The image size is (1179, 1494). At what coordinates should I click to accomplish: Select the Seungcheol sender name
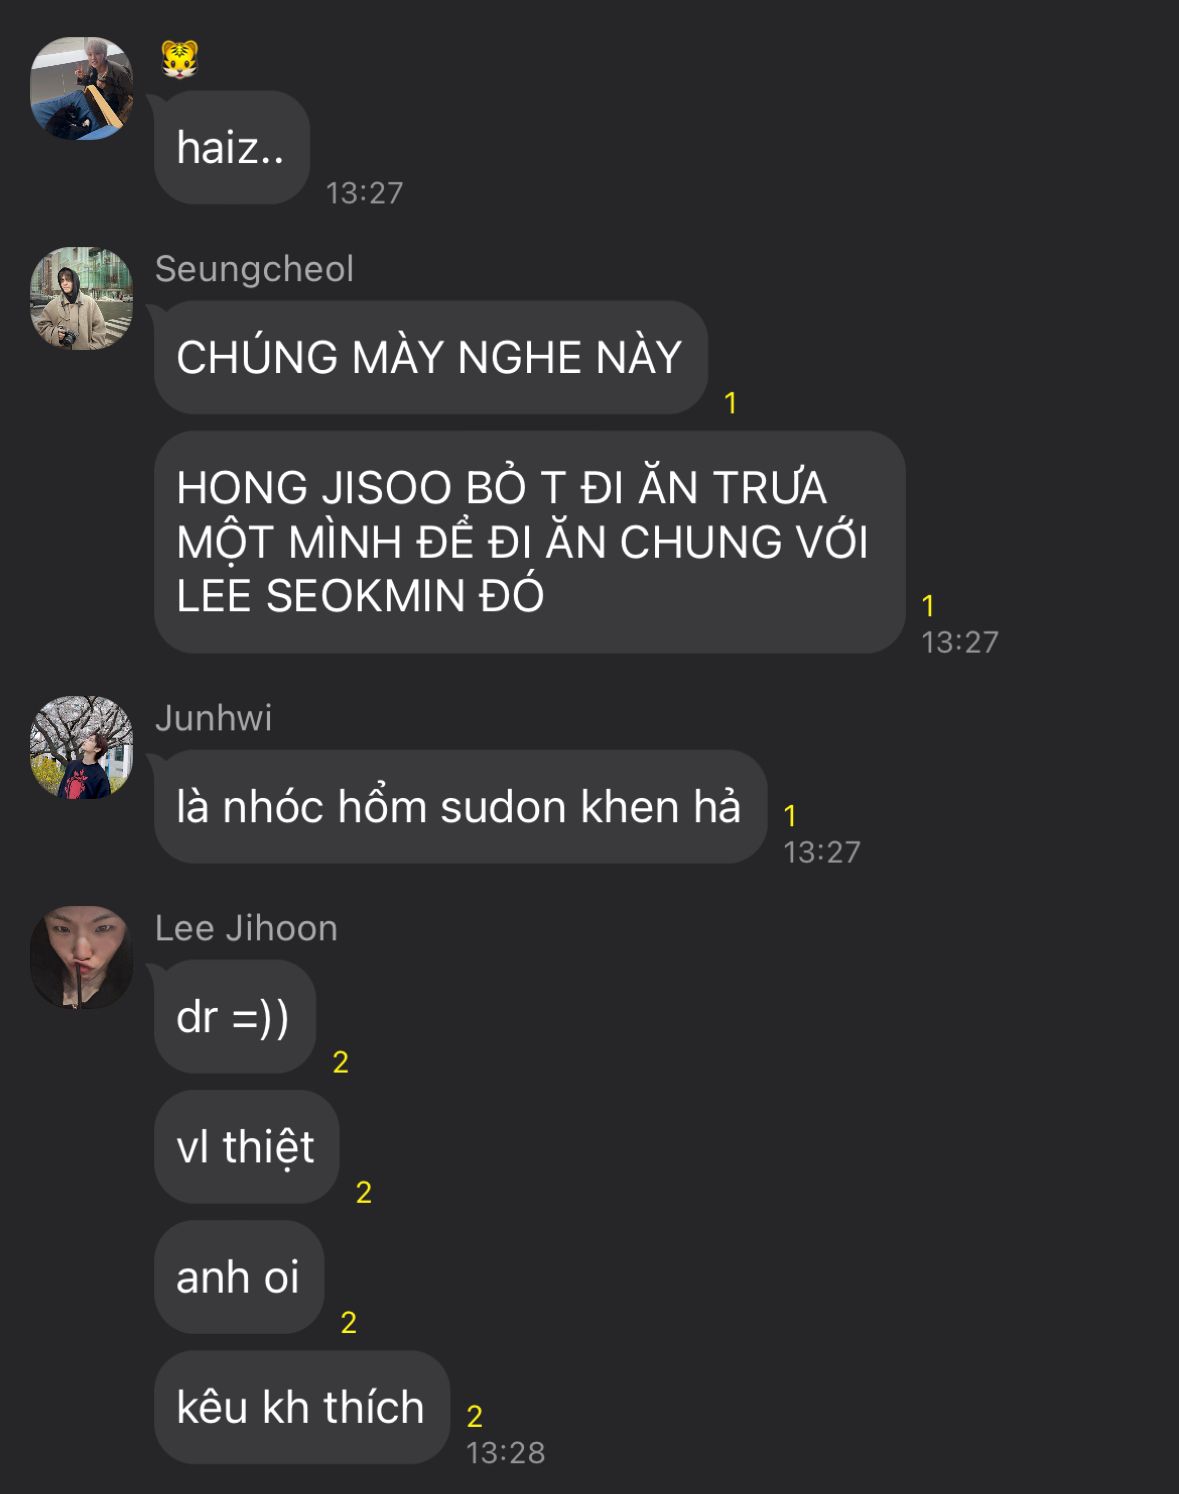click(254, 269)
